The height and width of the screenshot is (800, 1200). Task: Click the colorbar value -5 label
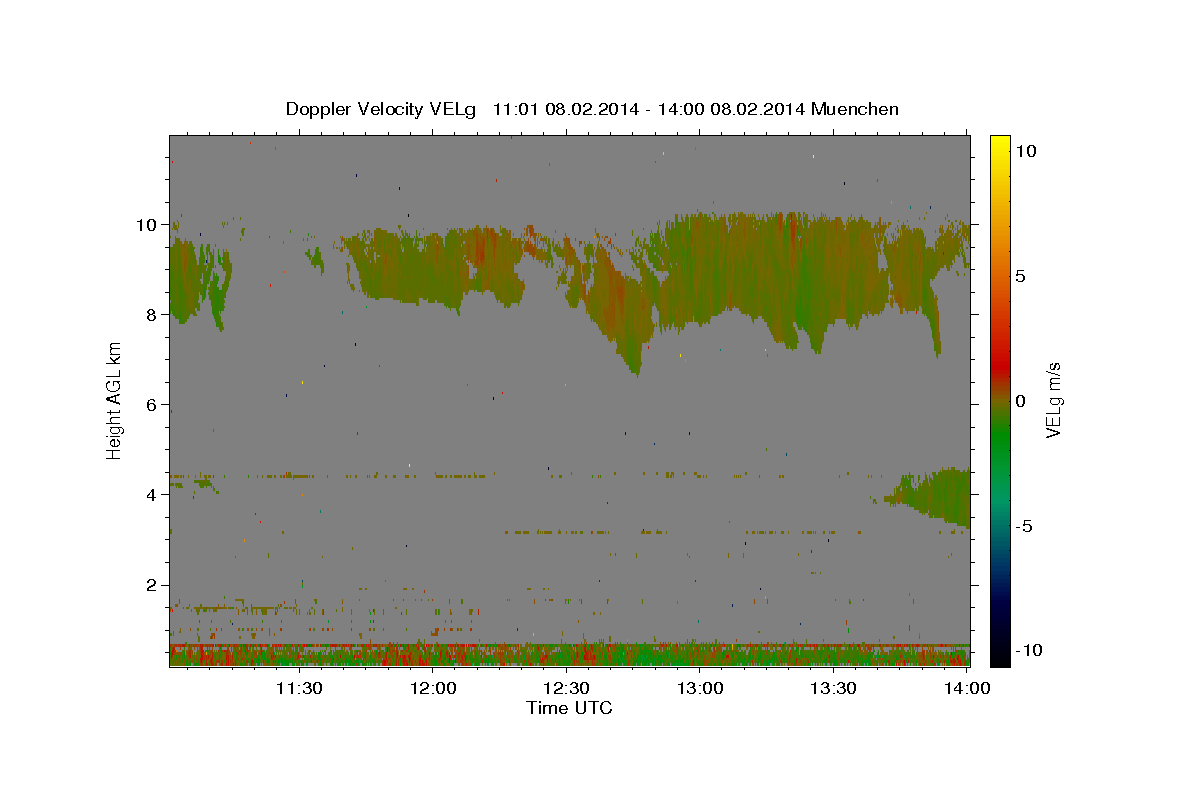coord(1022,526)
